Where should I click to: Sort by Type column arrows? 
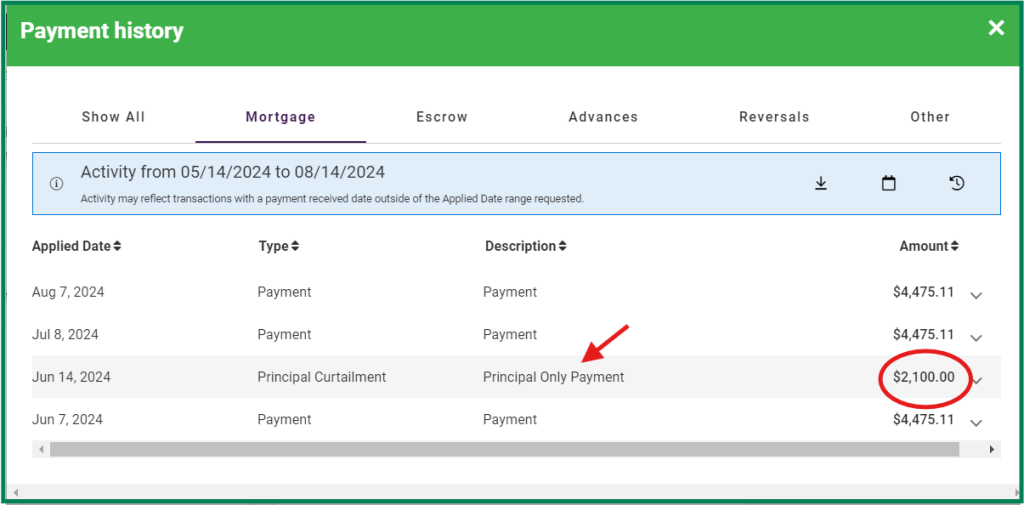click(295, 246)
